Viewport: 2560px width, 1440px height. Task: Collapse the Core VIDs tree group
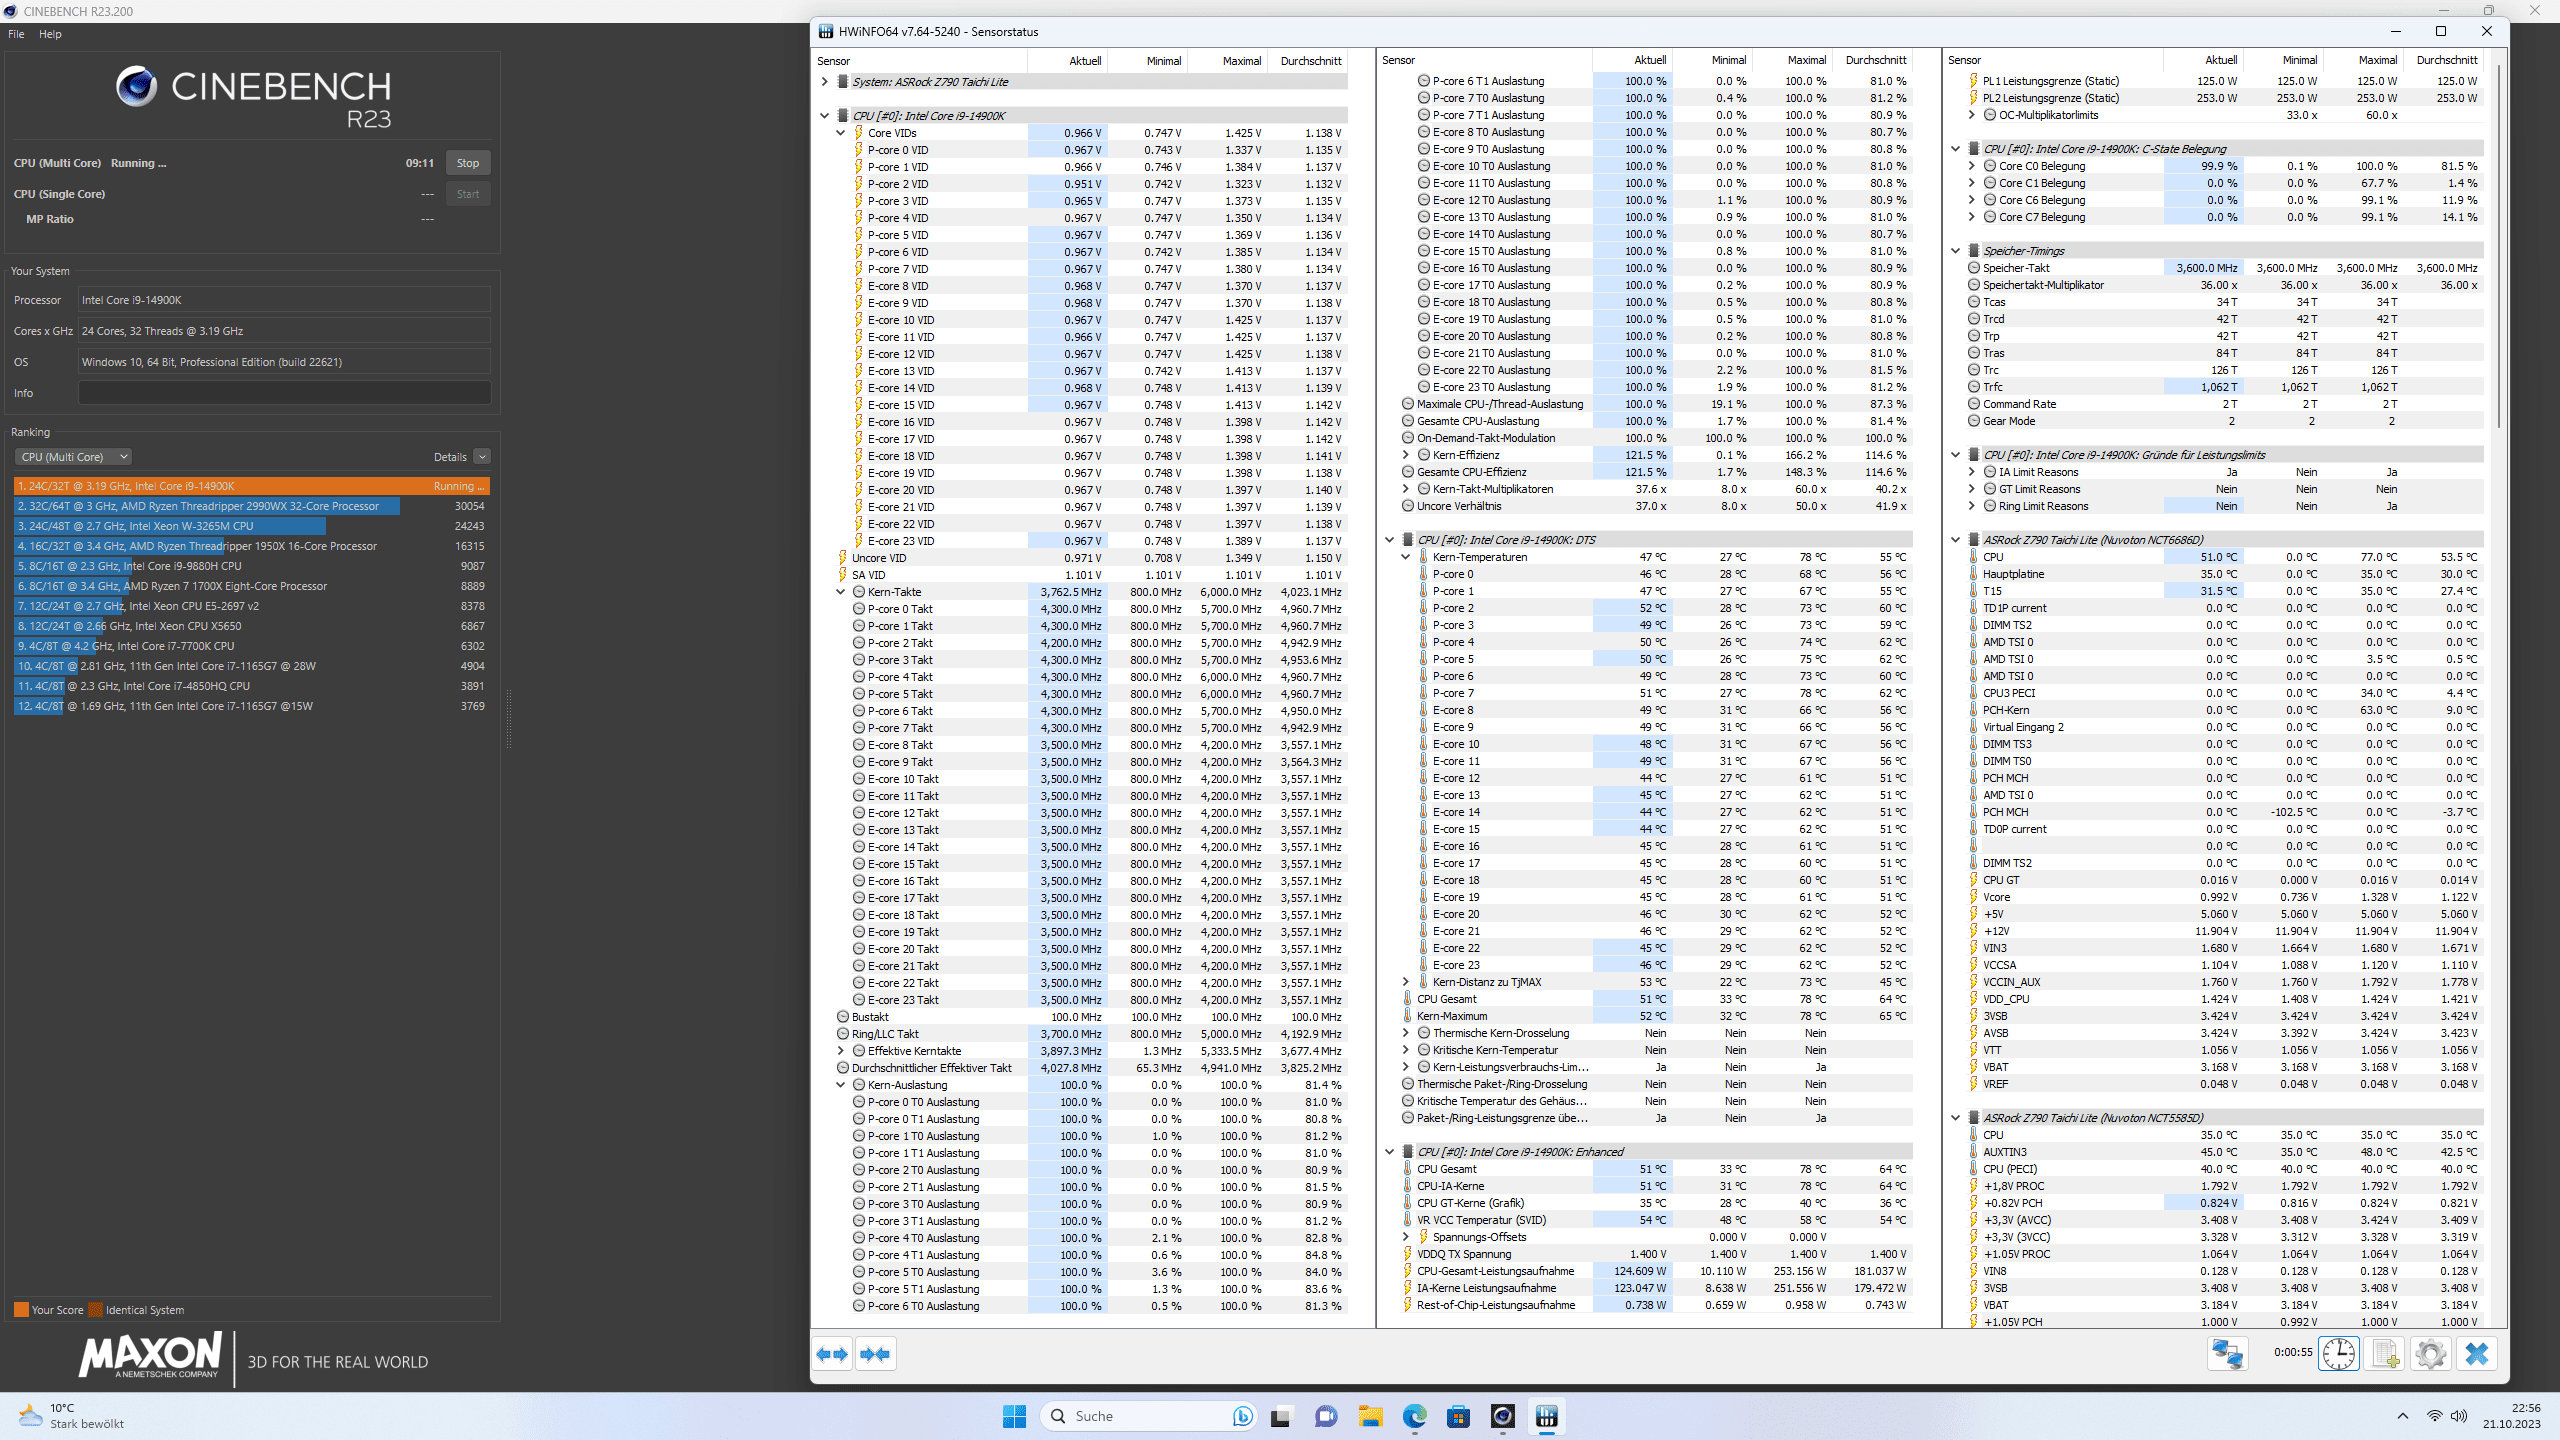click(x=841, y=133)
